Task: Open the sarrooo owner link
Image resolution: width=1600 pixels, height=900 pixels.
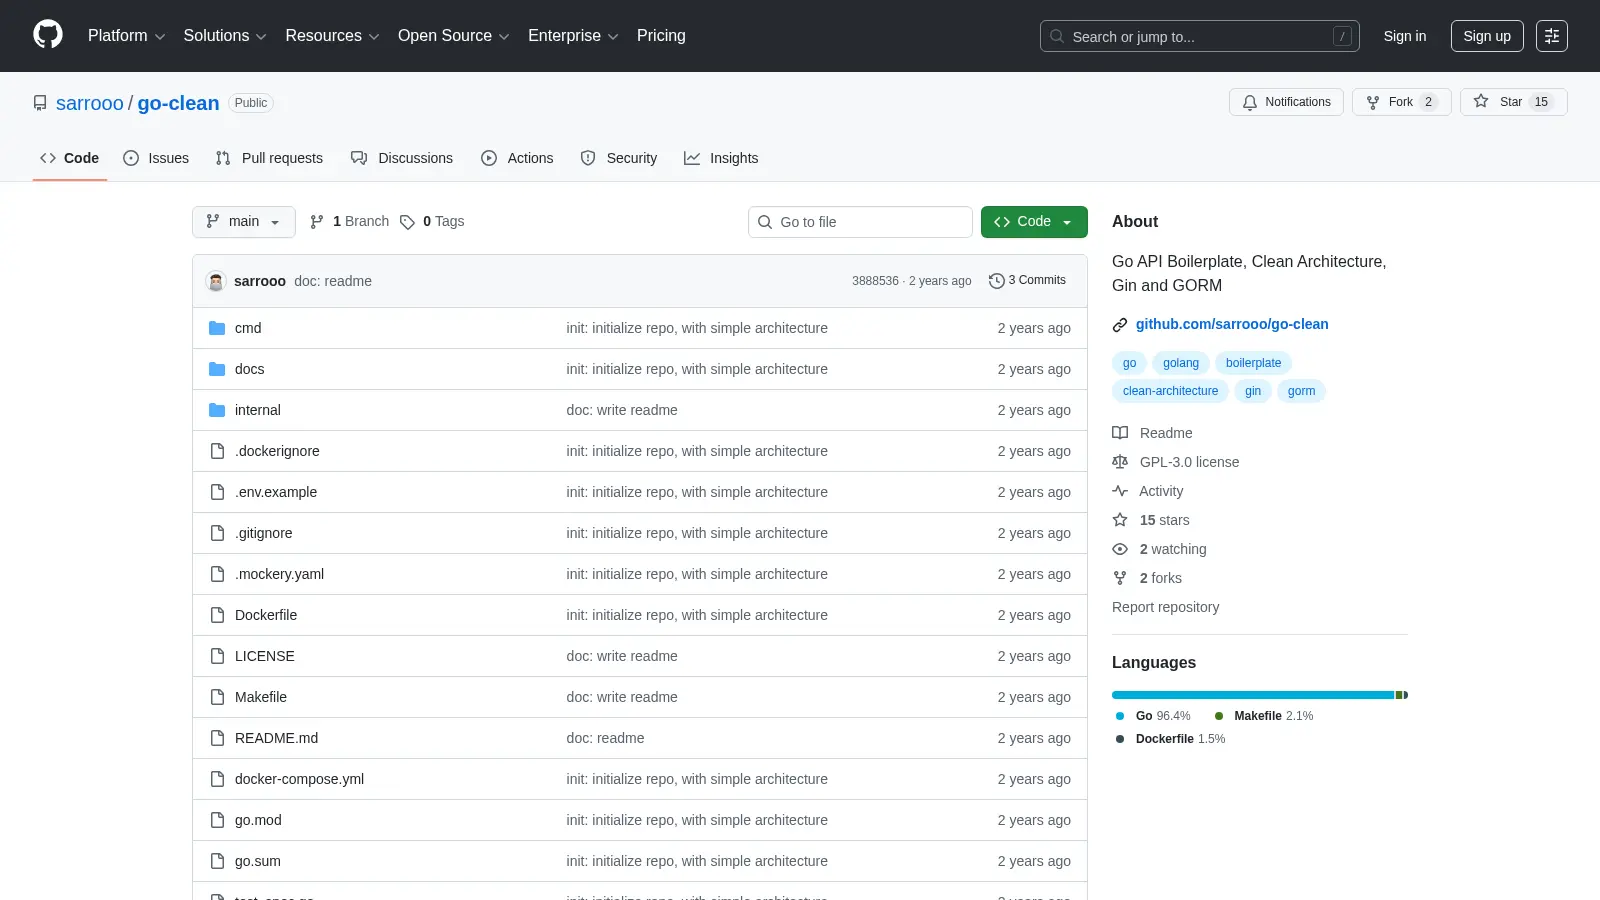Action: coord(90,103)
